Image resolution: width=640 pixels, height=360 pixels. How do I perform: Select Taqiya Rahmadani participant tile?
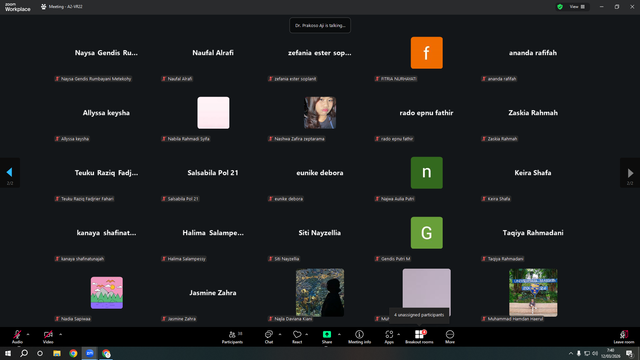(533, 233)
